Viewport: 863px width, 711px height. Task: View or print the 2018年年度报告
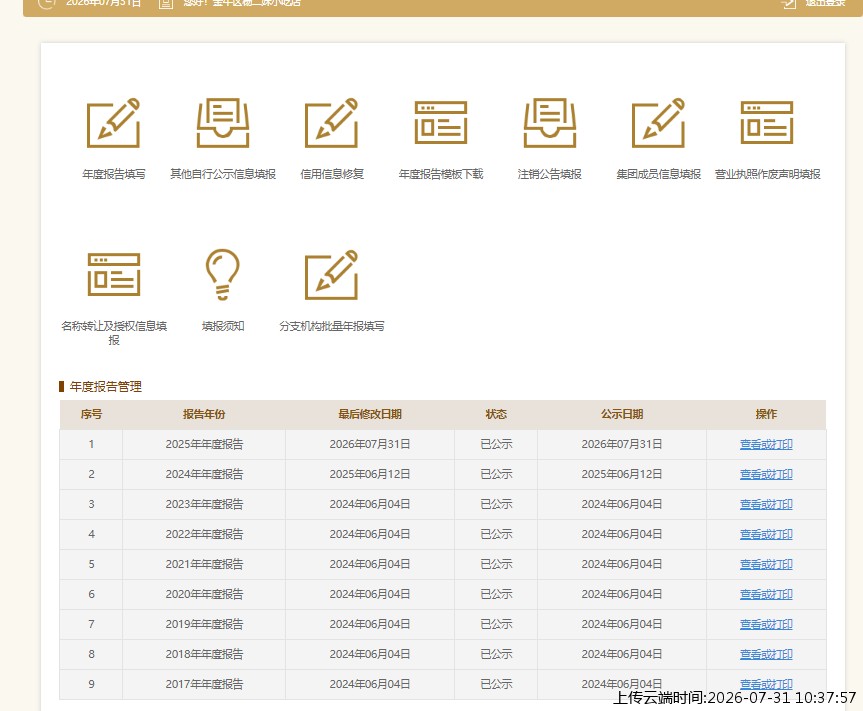coord(766,654)
